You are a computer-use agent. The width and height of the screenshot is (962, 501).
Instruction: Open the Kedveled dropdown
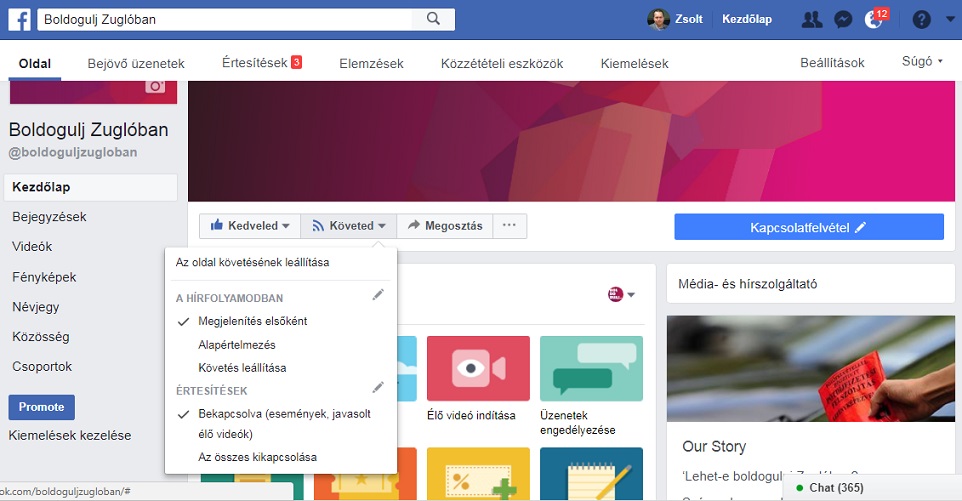click(x=250, y=226)
